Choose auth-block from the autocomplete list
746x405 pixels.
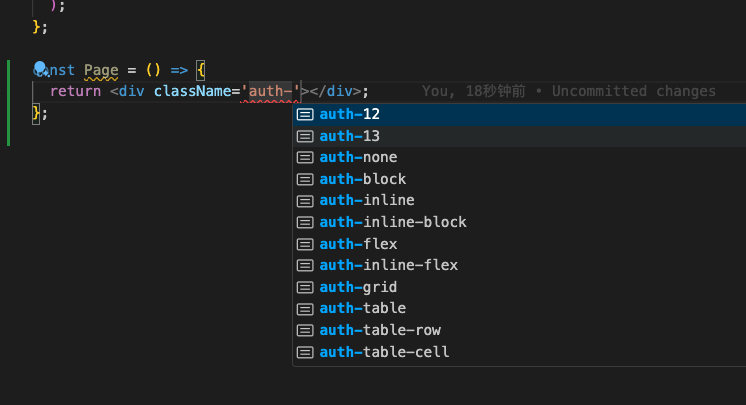click(x=363, y=179)
